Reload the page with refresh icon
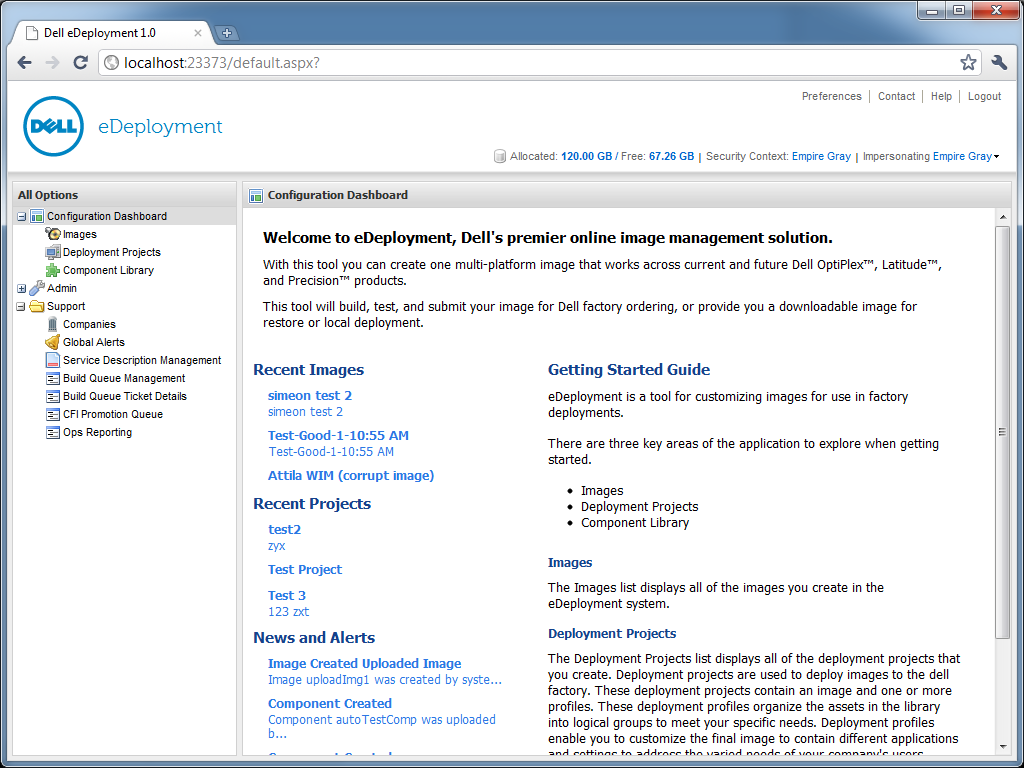Viewport: 1024px width, 768px height. pos(80,63)
